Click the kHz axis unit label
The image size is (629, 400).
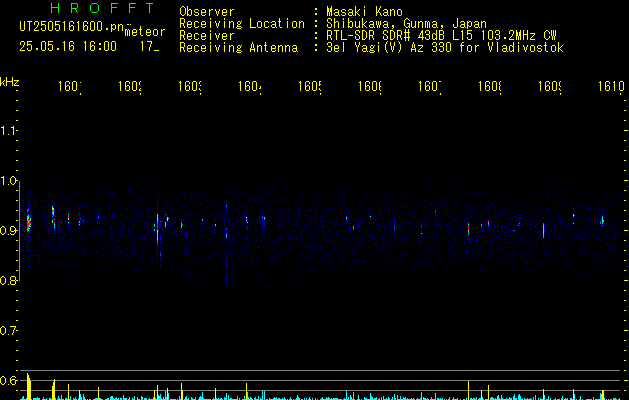click(10, 82)
